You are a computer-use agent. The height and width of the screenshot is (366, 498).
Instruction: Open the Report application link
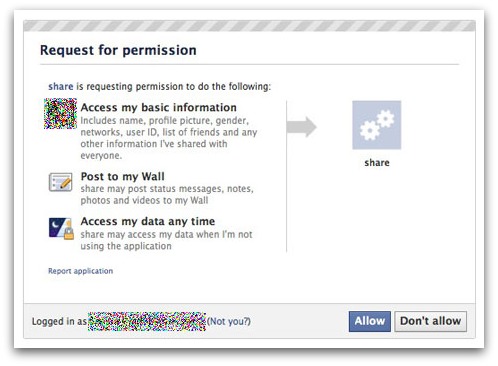click(80, 271)
